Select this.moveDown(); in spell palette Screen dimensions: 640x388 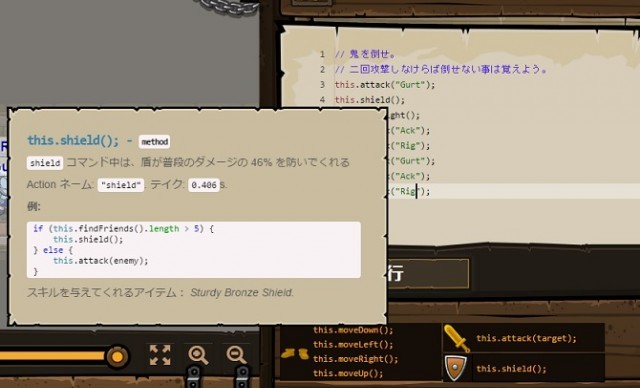tap(353, 330)
